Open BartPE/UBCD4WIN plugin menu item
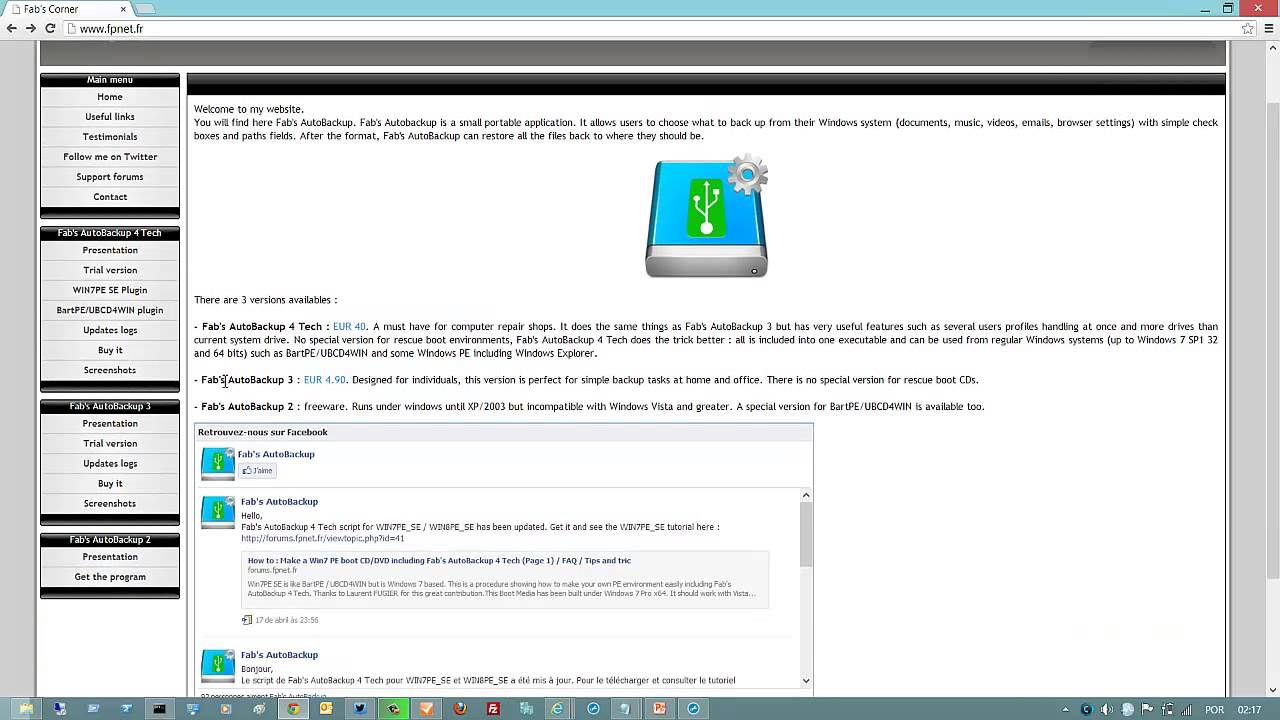 coord(110,310)
